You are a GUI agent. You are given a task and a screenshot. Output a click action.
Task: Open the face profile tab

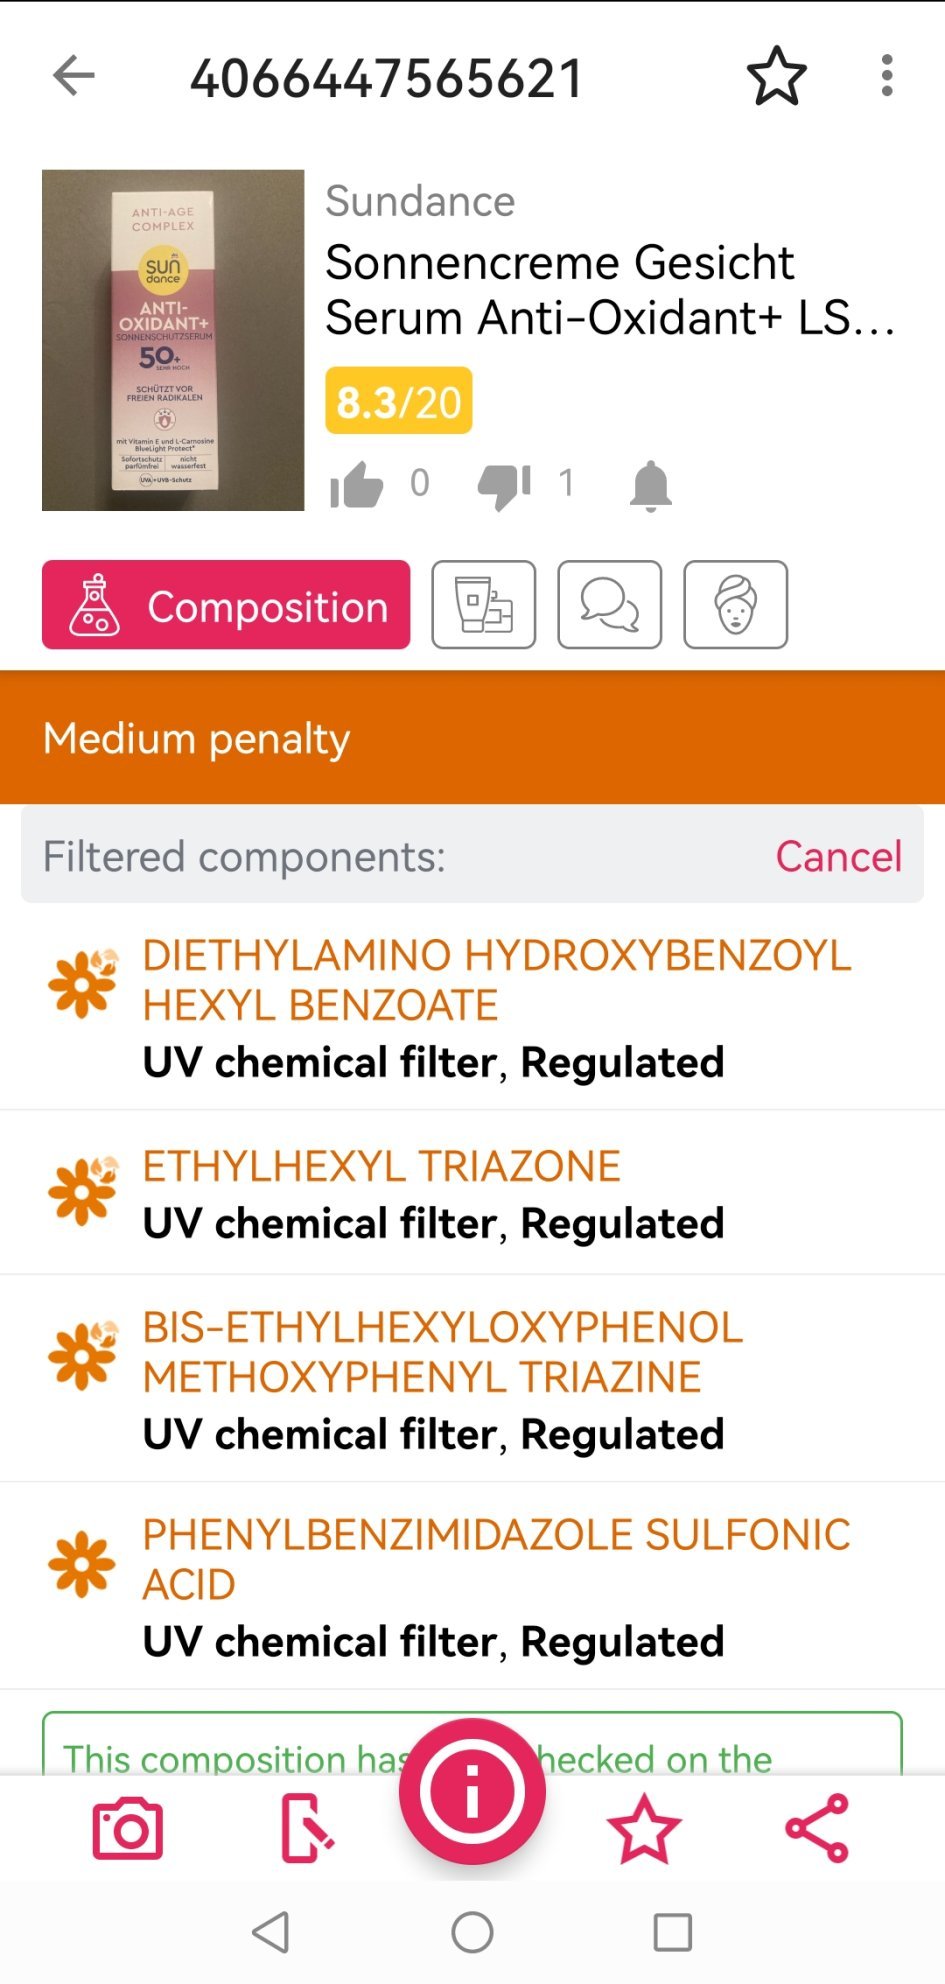tap(736, 605)
